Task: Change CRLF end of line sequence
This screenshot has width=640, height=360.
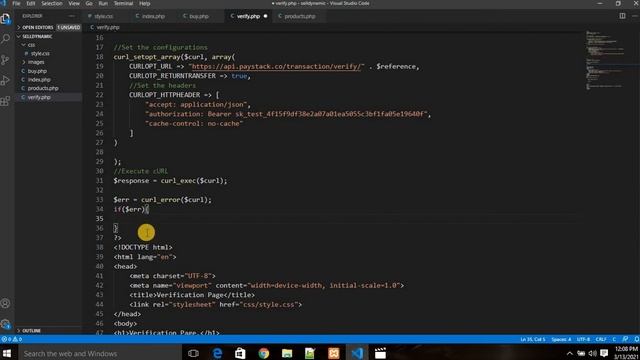Action: (x=601, y=339)
